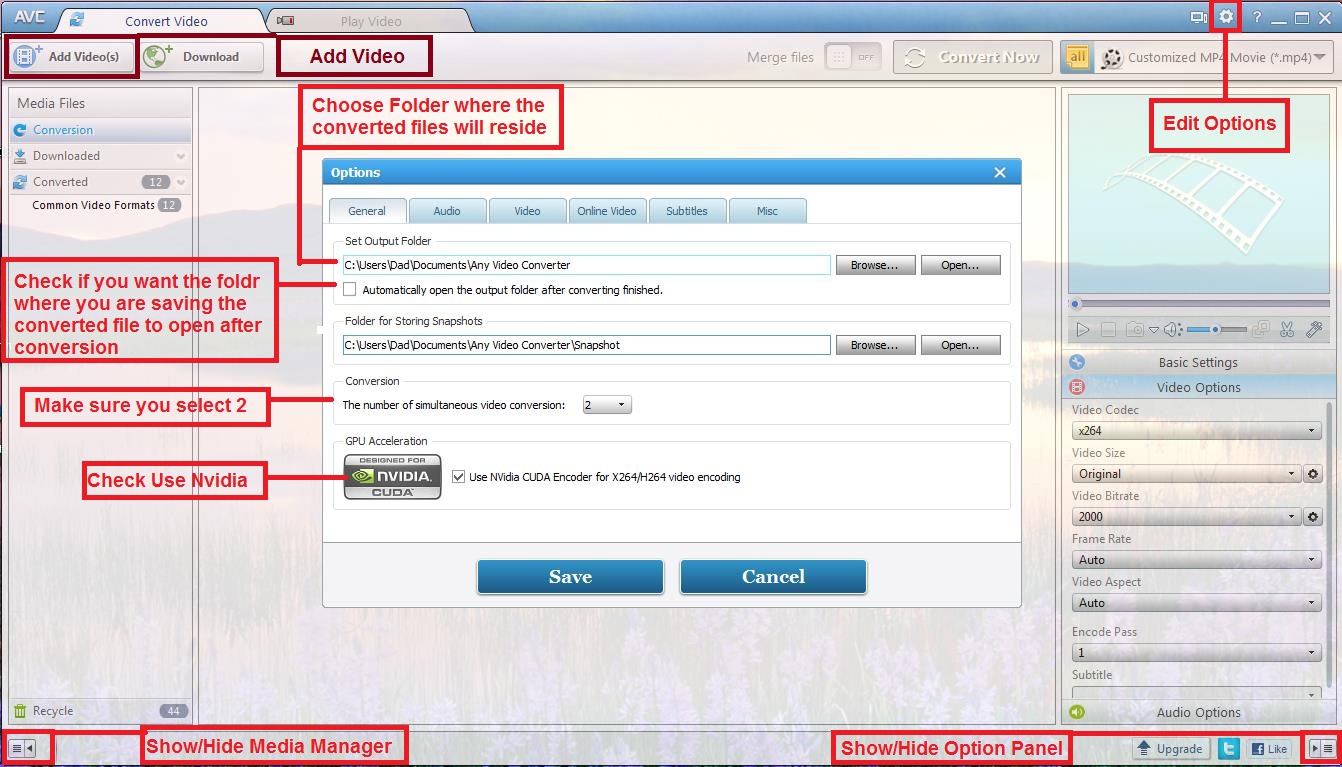Open the scissors clip video tool
1342x767 pixels.
point(1287,328)
